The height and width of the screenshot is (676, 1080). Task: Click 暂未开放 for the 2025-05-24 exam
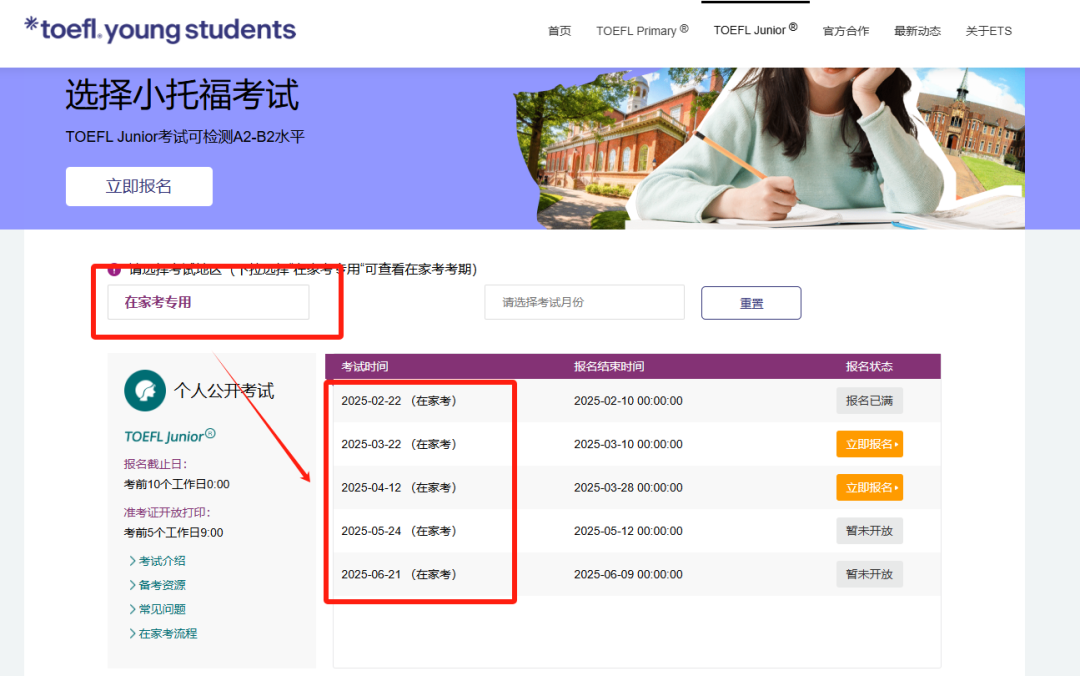[869, 531]
